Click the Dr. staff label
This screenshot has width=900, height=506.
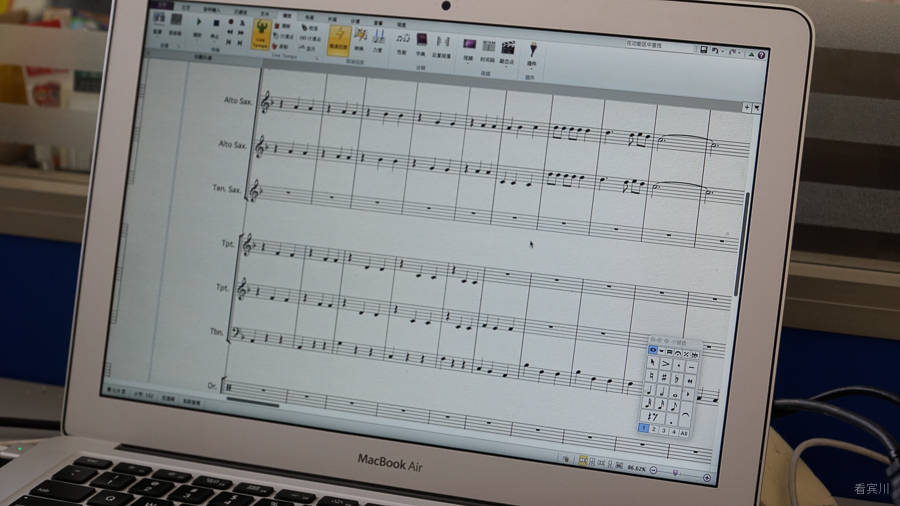[212, 386]
